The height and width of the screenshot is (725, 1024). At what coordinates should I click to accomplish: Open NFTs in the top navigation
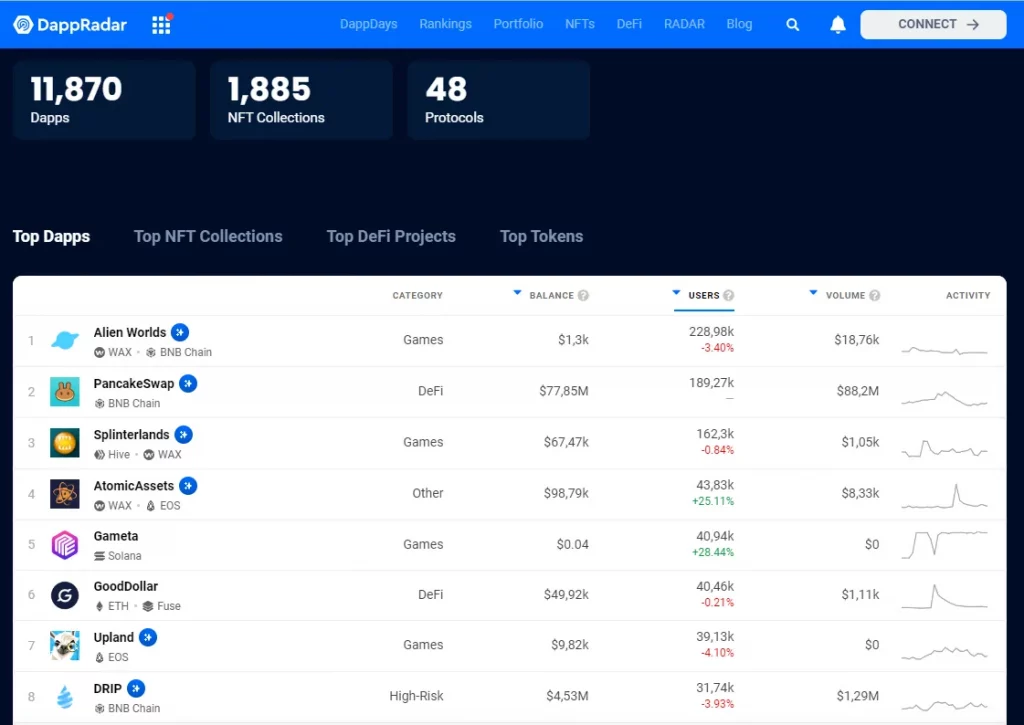click(580, 24)
